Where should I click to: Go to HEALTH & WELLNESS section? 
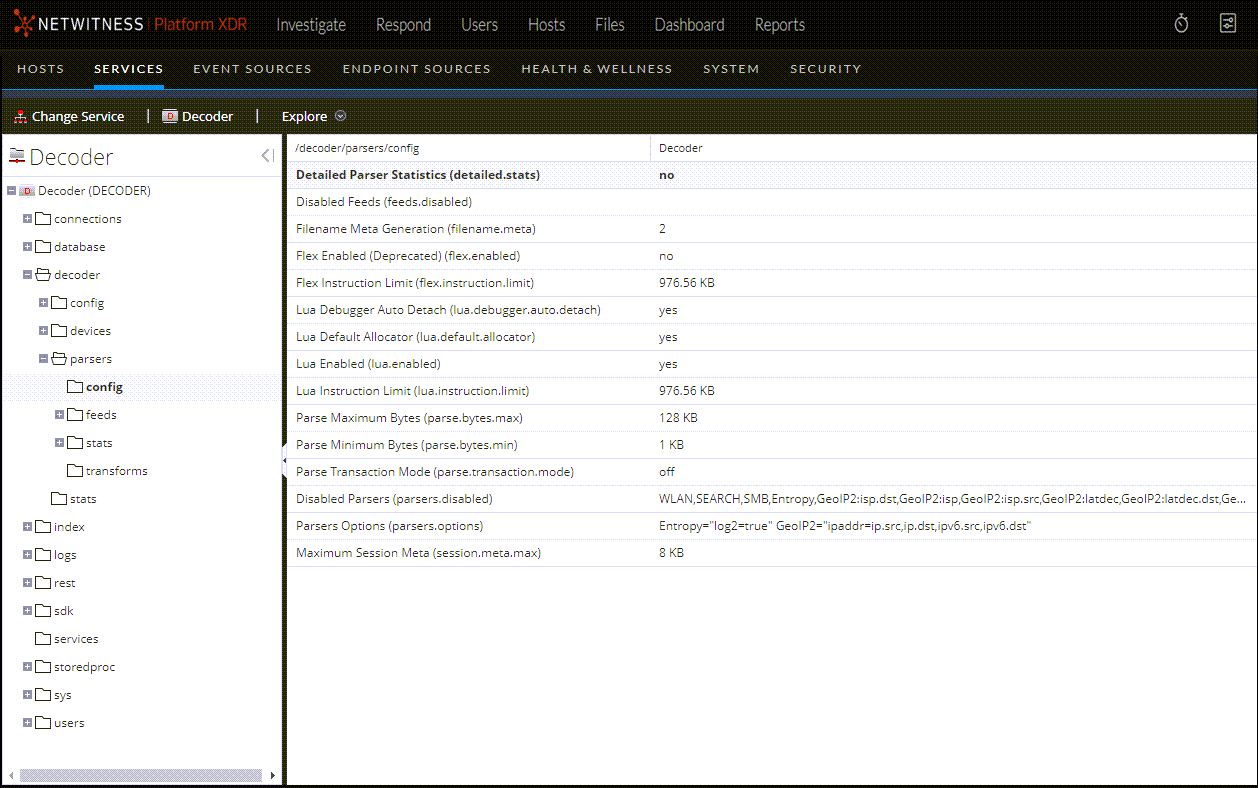click(x=597, y=68)
